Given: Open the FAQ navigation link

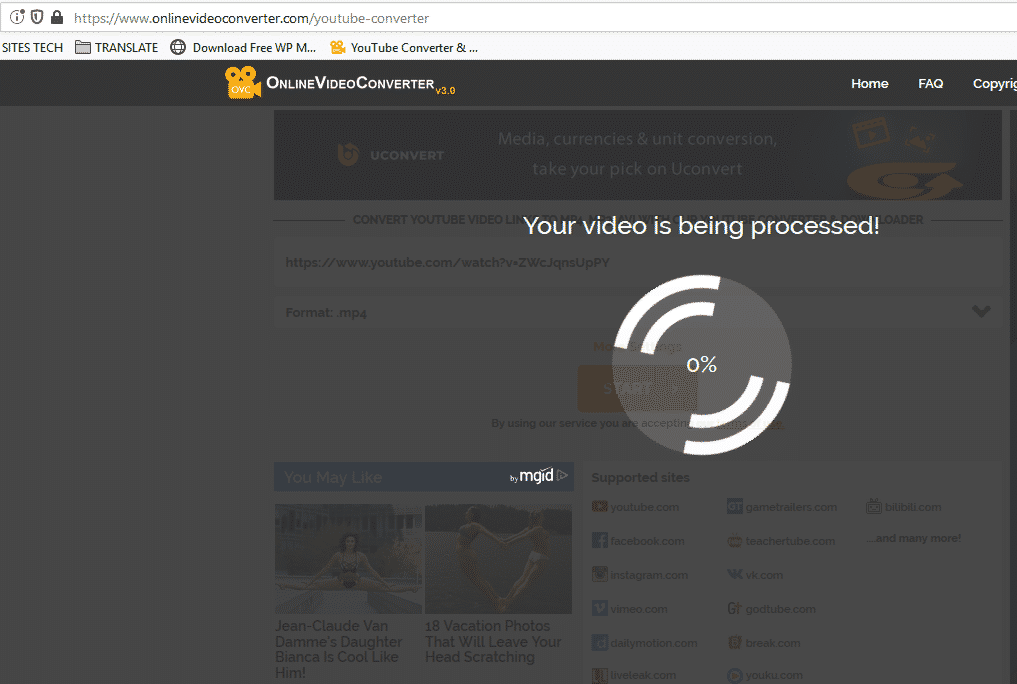Looking at the screenshot, I should pyautogui.click(x=931, y=84).
